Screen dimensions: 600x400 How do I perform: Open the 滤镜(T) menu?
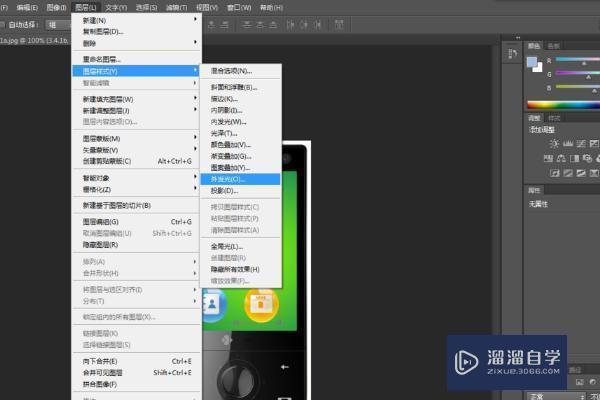(177, 8)
